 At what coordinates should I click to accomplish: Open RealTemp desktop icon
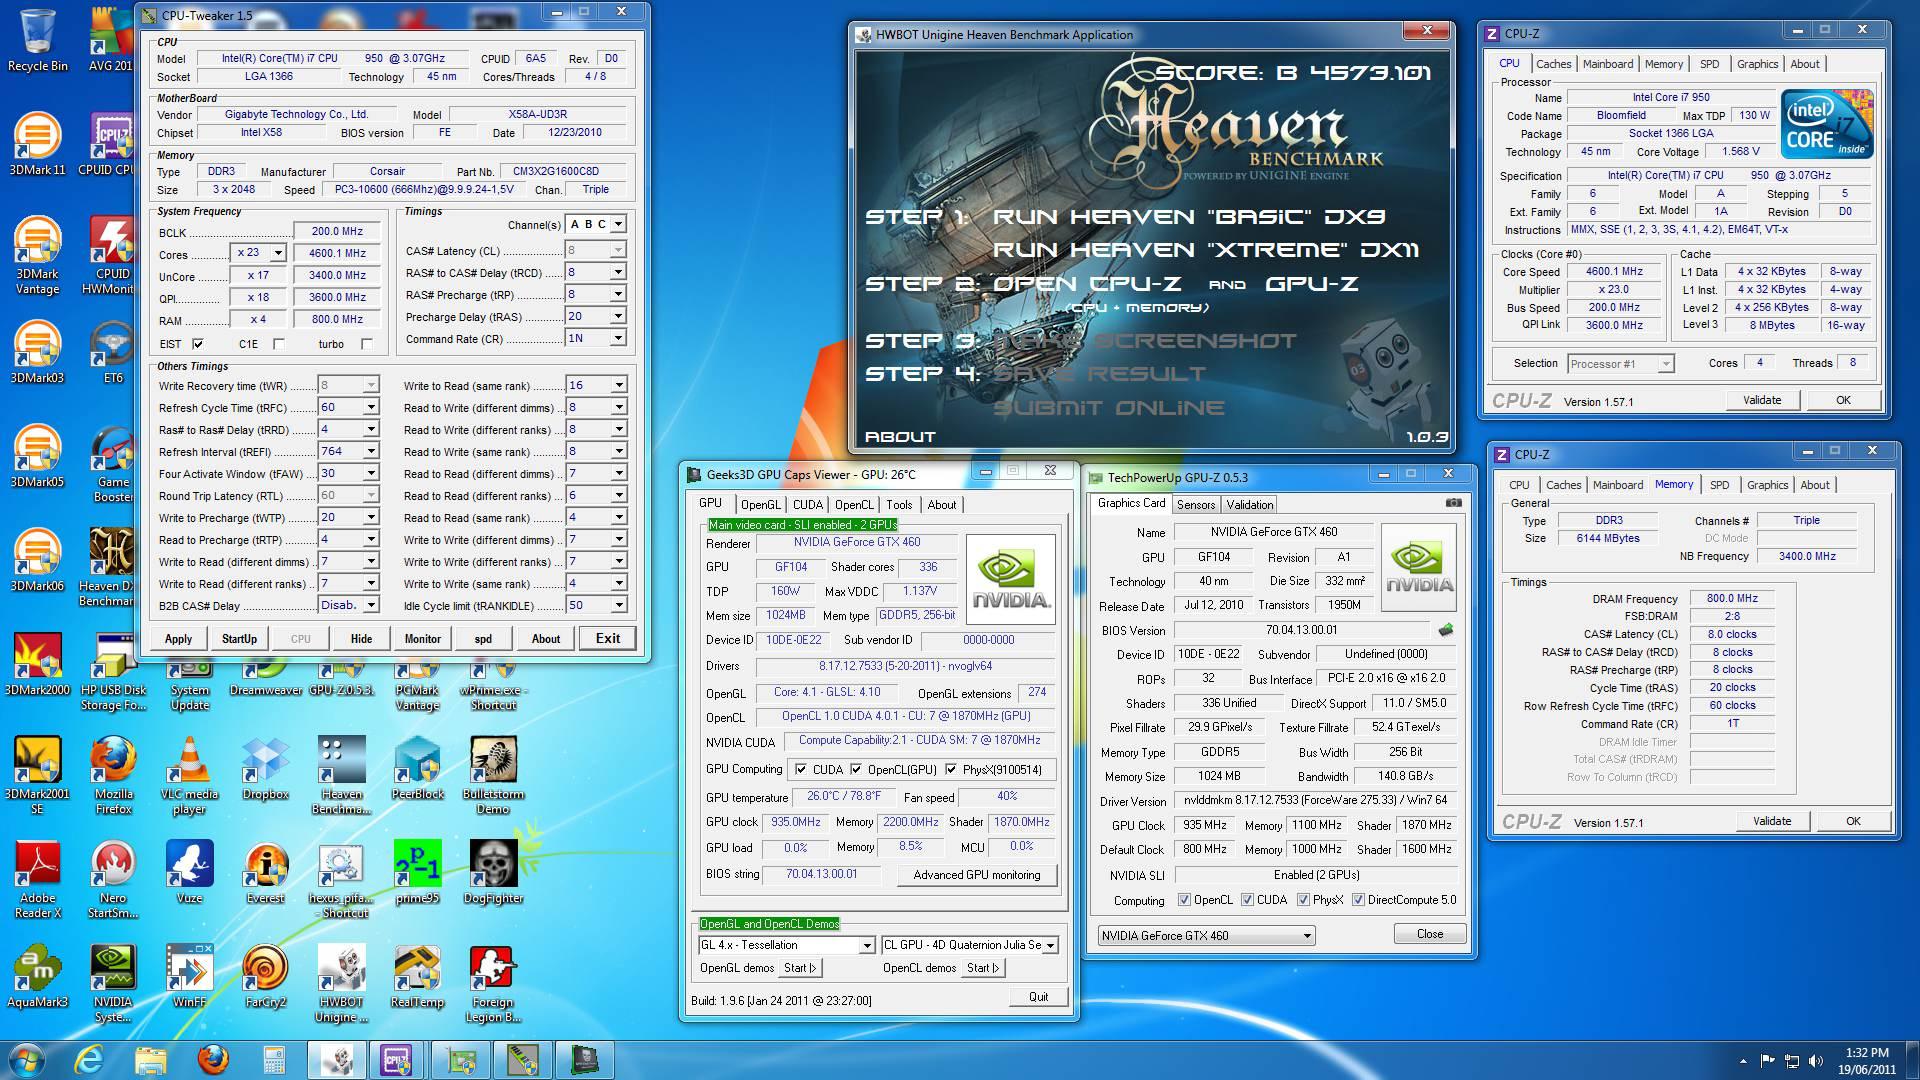point(417,976)
